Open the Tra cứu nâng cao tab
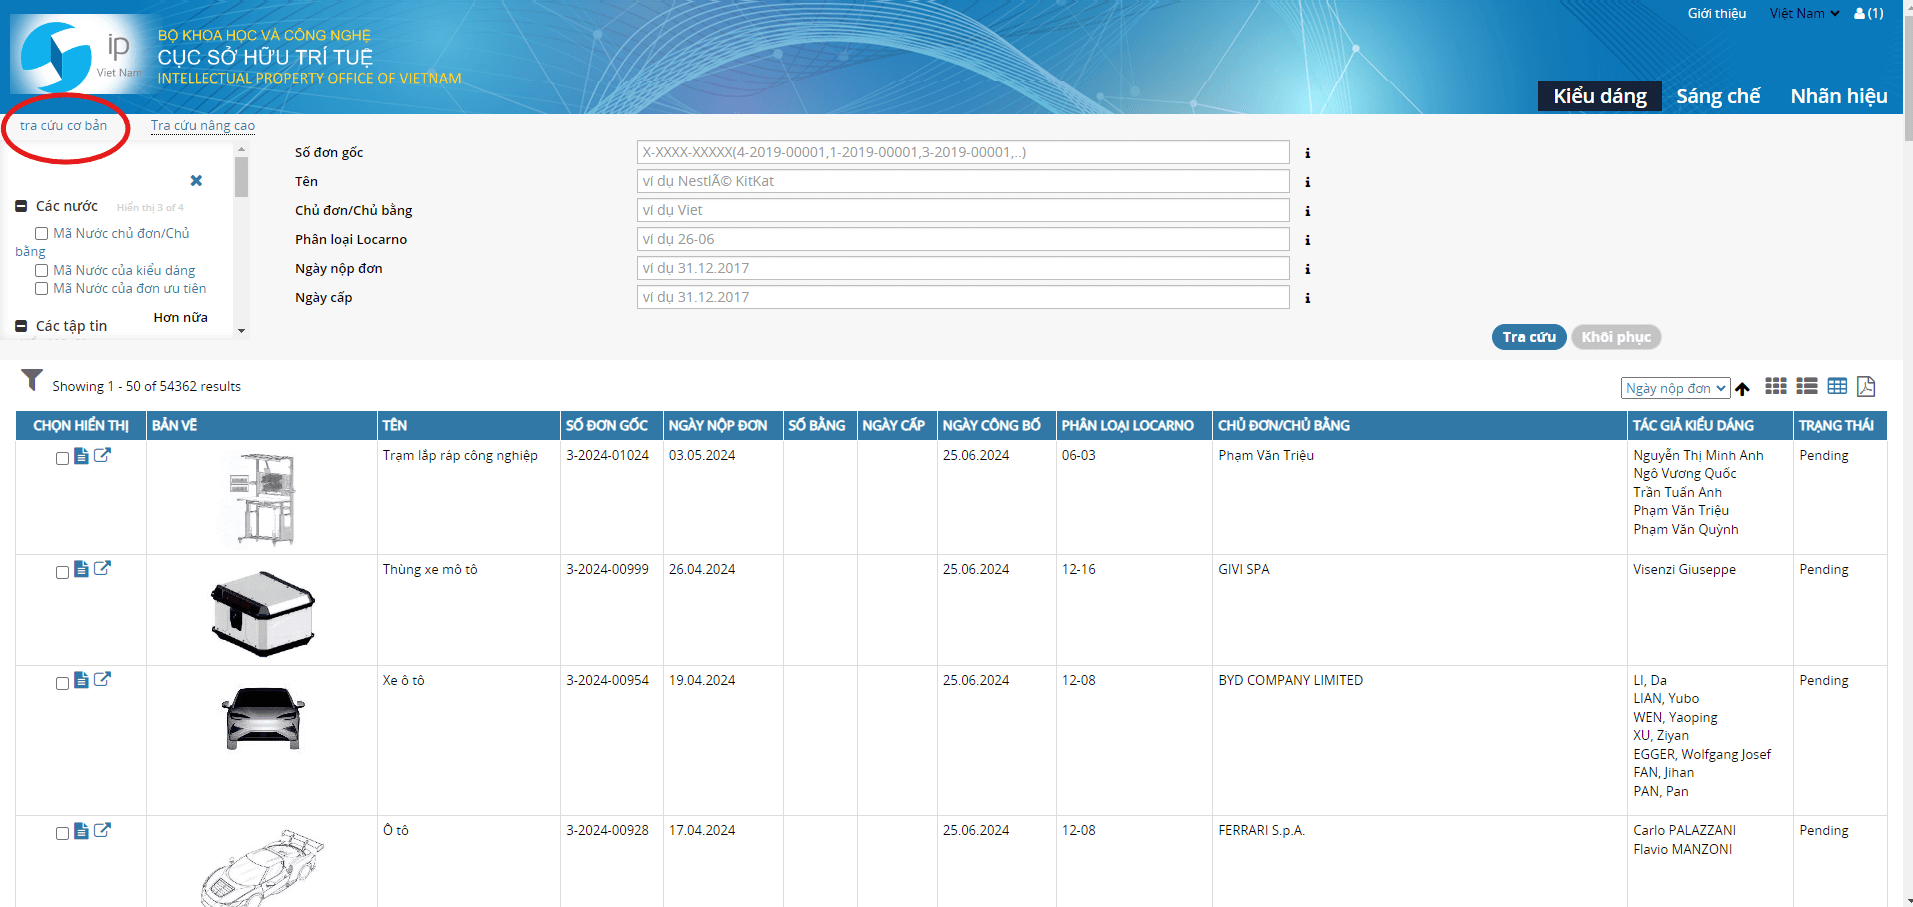 (203, 126)
